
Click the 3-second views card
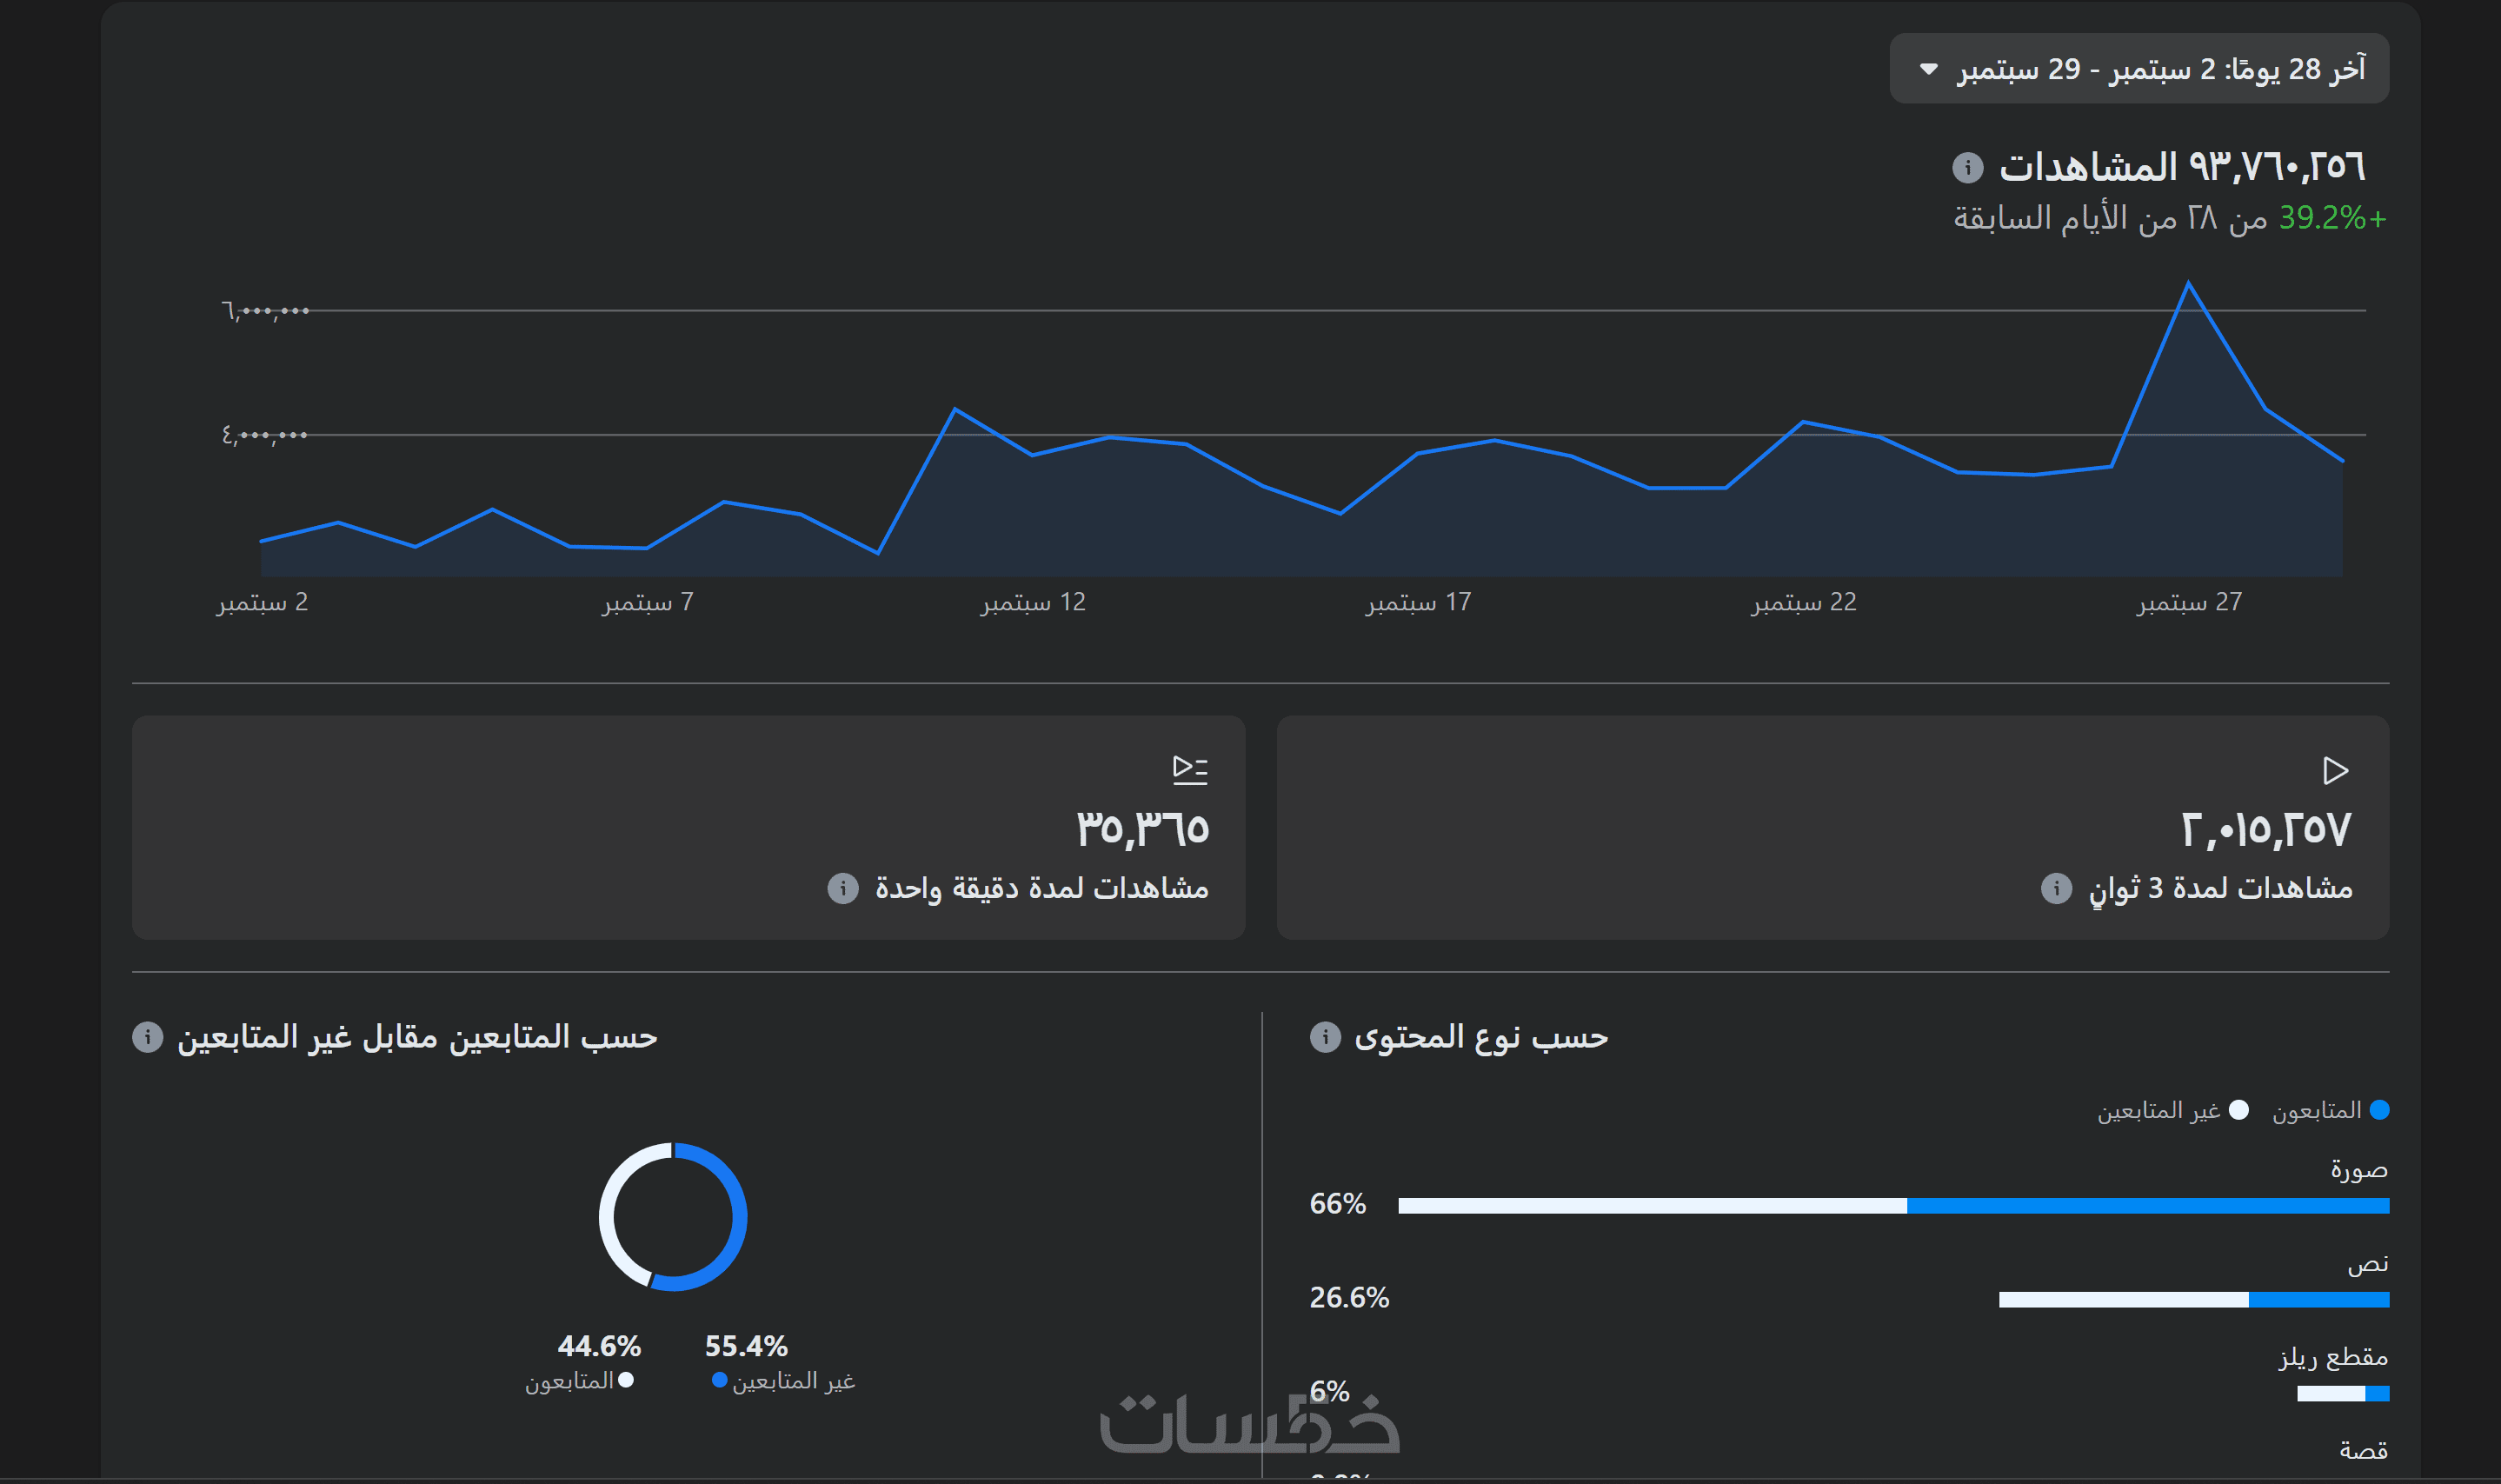coord(1832,827)
